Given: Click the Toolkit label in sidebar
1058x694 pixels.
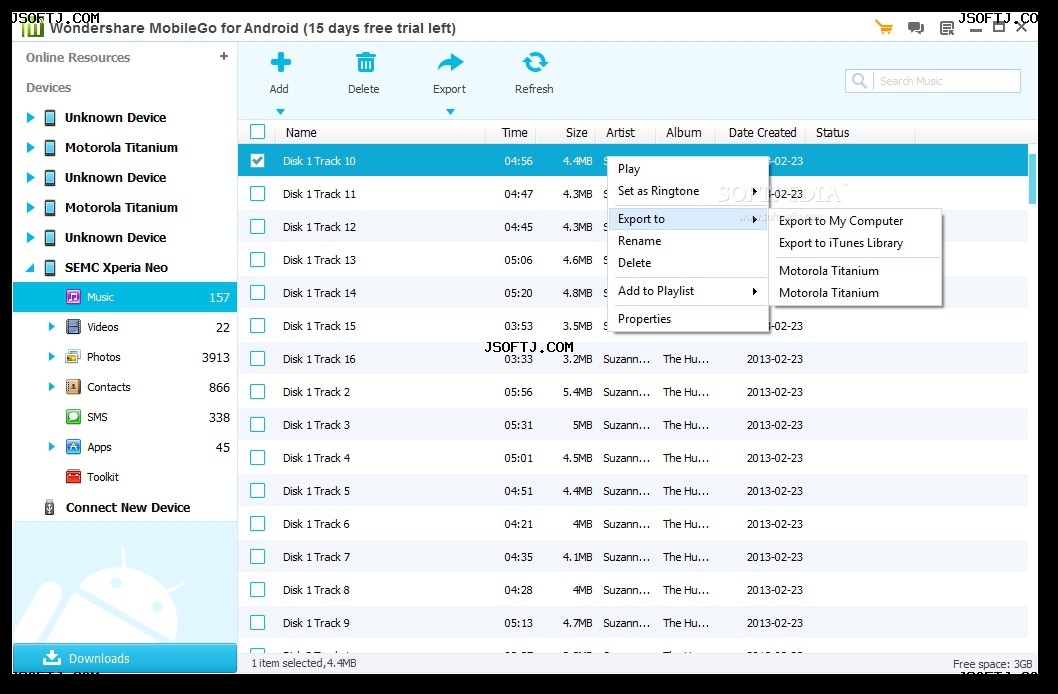Looking at the screenshot, I should pyautogui.click(x=103, y=477).
